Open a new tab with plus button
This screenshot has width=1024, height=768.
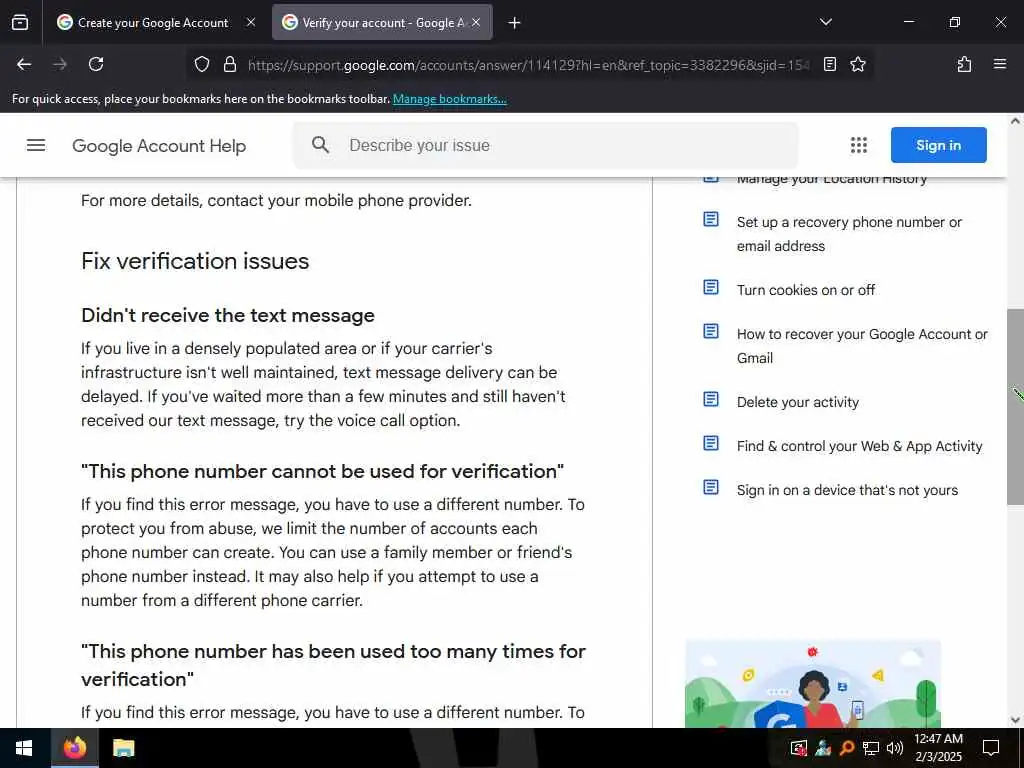(515, 23)
